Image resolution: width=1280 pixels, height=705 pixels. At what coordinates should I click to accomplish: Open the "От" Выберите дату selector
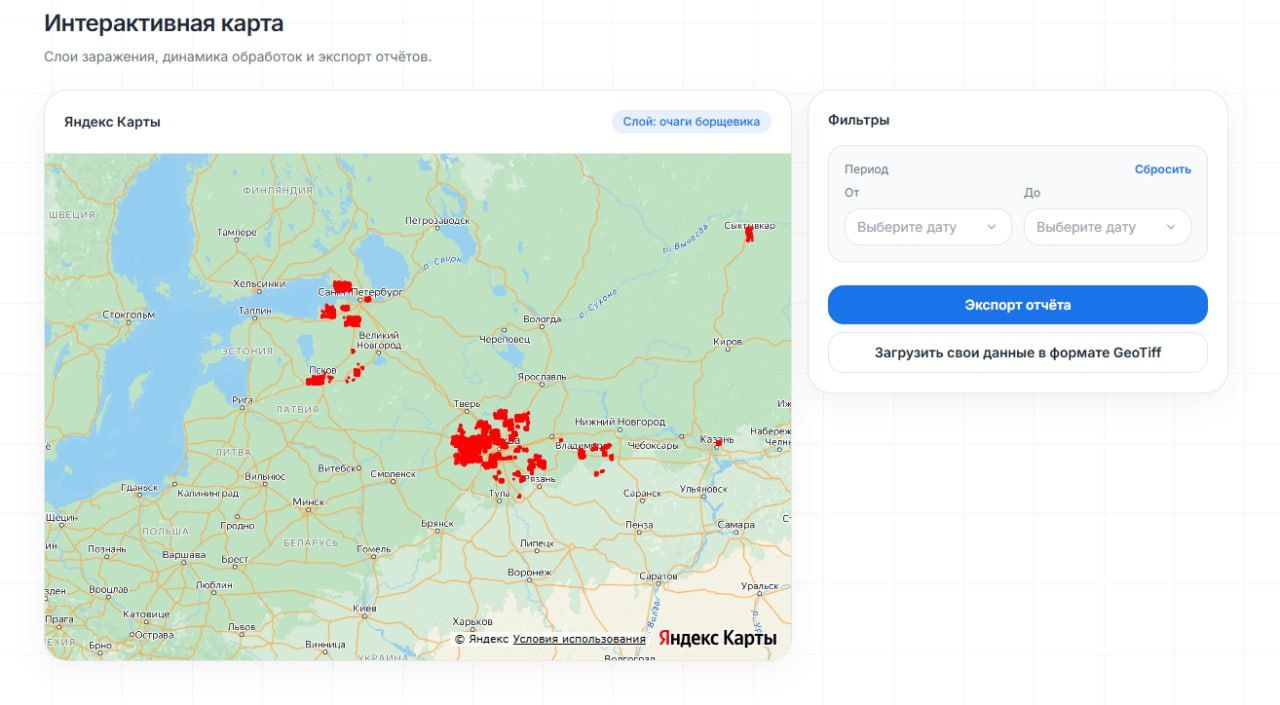point(926,227)
